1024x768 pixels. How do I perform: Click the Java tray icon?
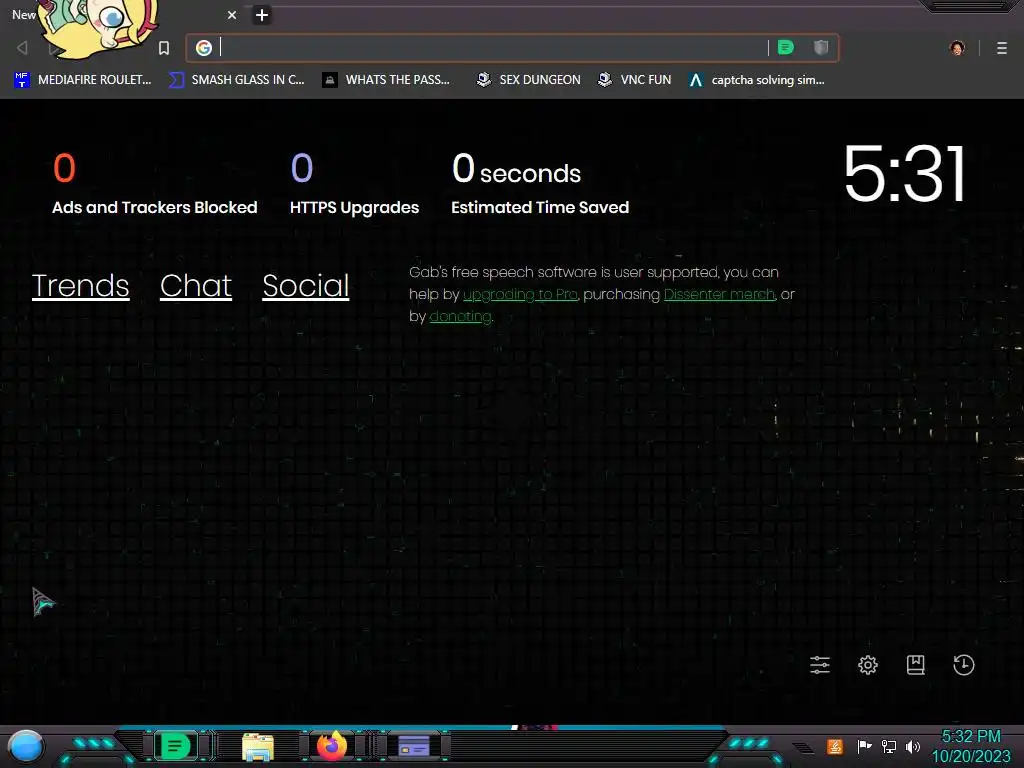[x=835, y=746]
